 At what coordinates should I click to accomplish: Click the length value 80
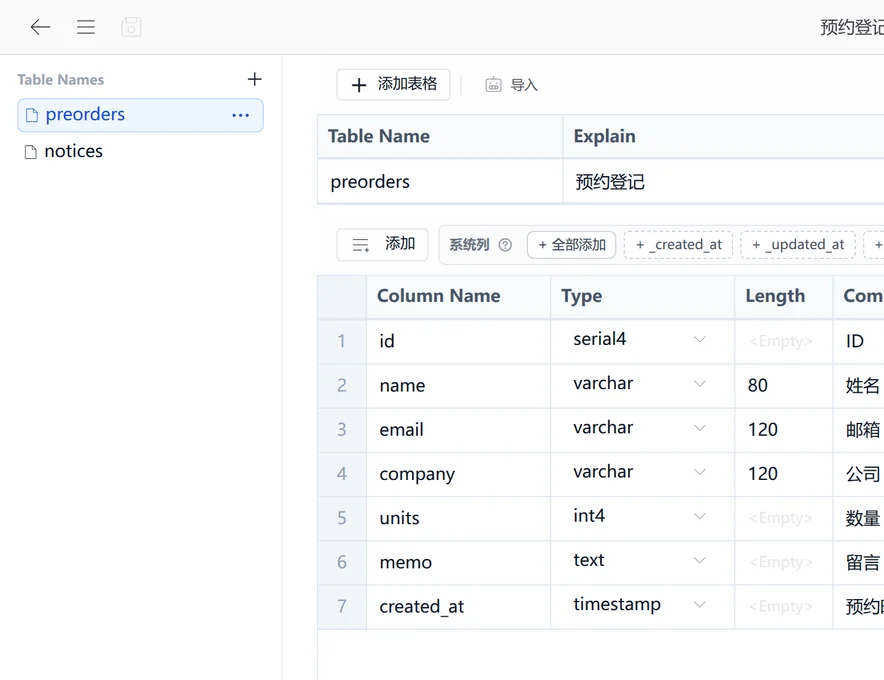pyautogui.click(x=784, y=386)
